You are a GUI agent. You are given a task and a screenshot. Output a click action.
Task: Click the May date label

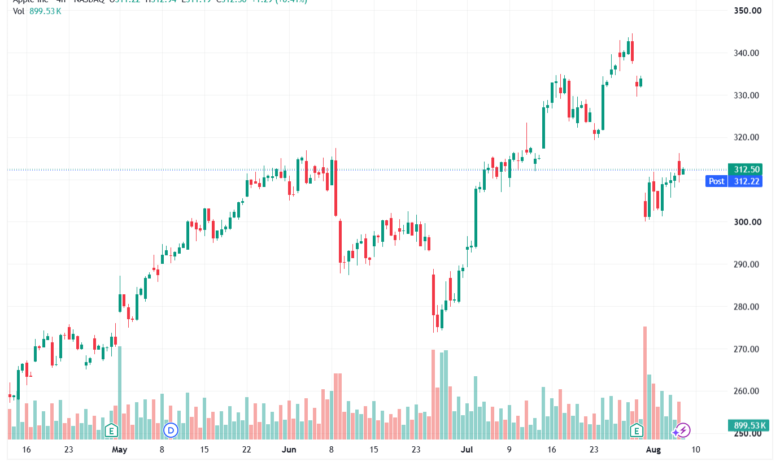[119, 450]
